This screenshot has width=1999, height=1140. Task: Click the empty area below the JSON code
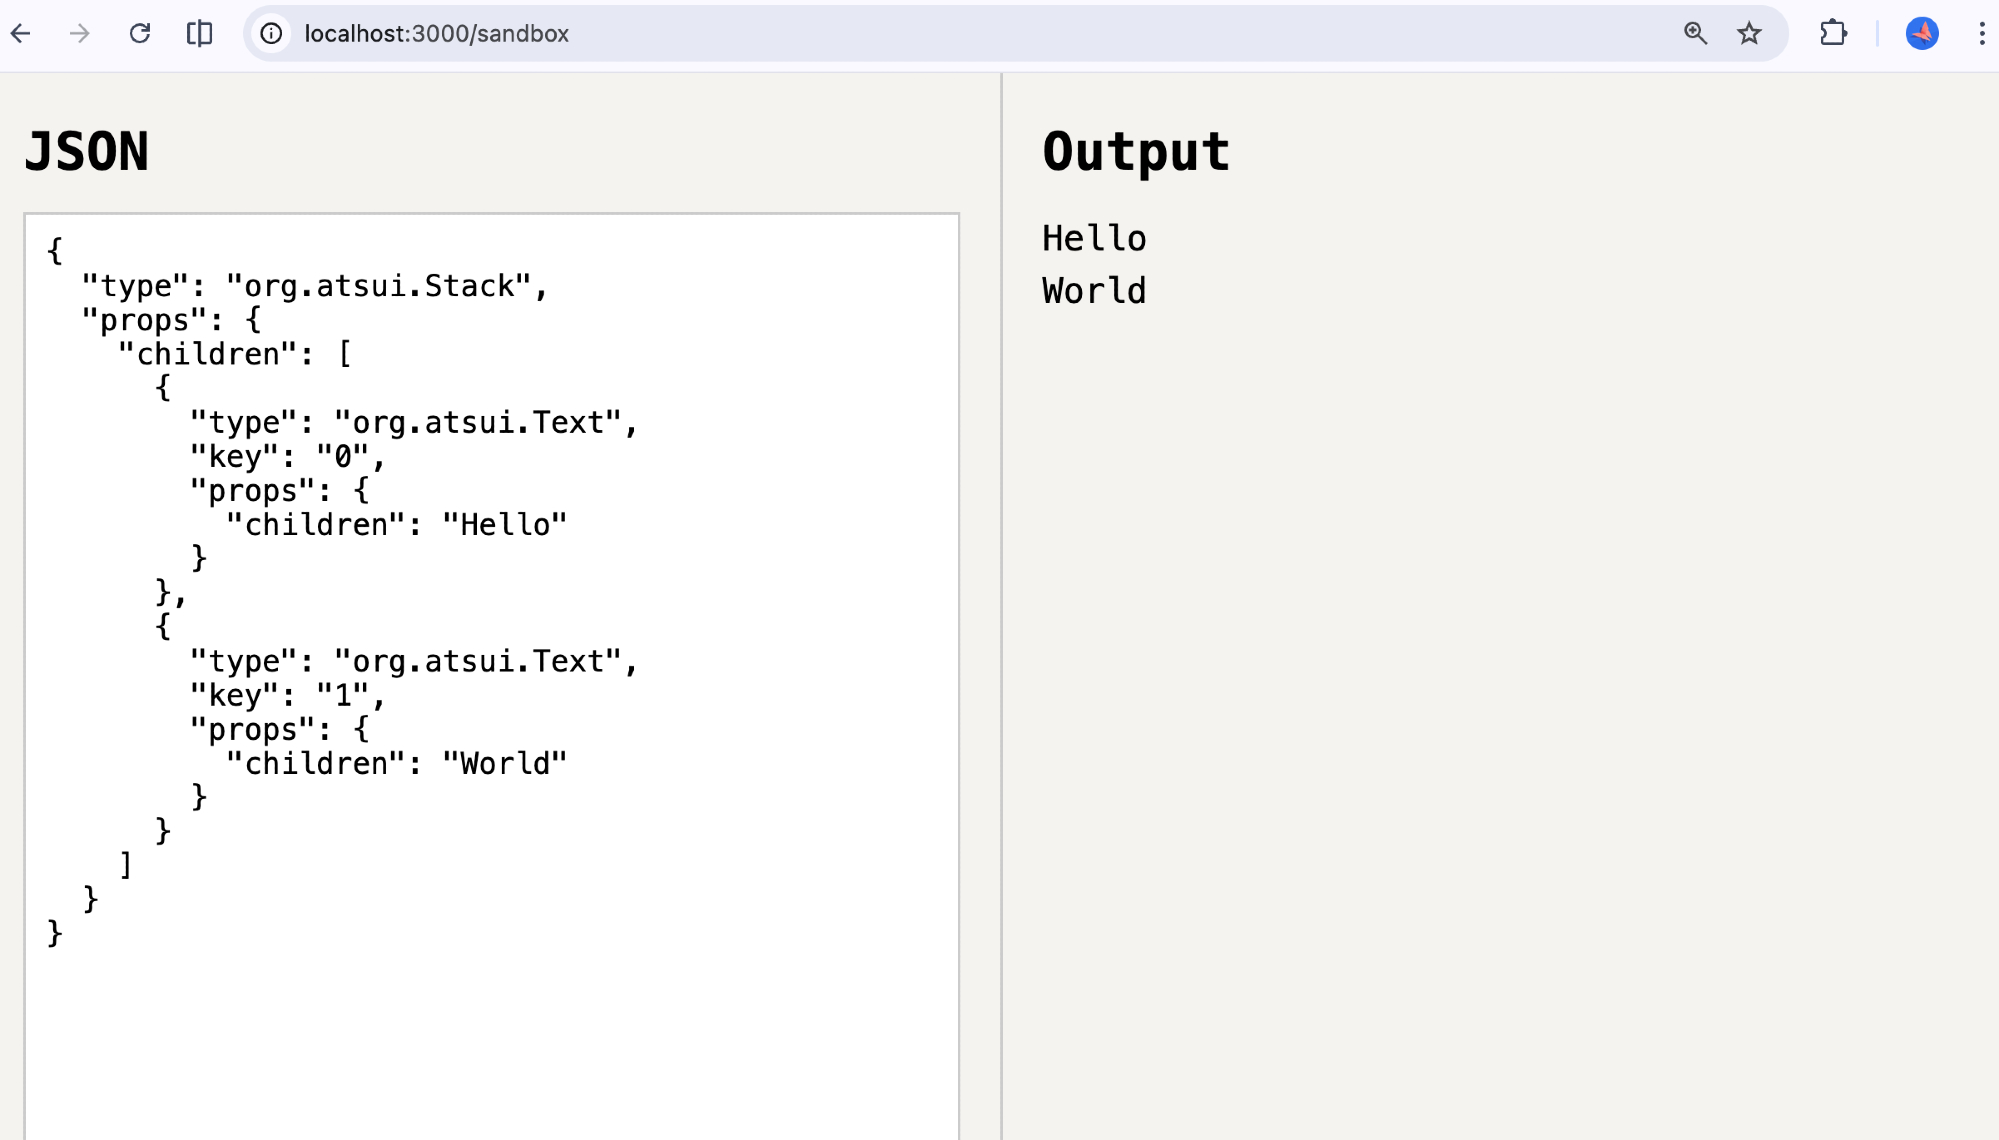[x=490, y=1040]
